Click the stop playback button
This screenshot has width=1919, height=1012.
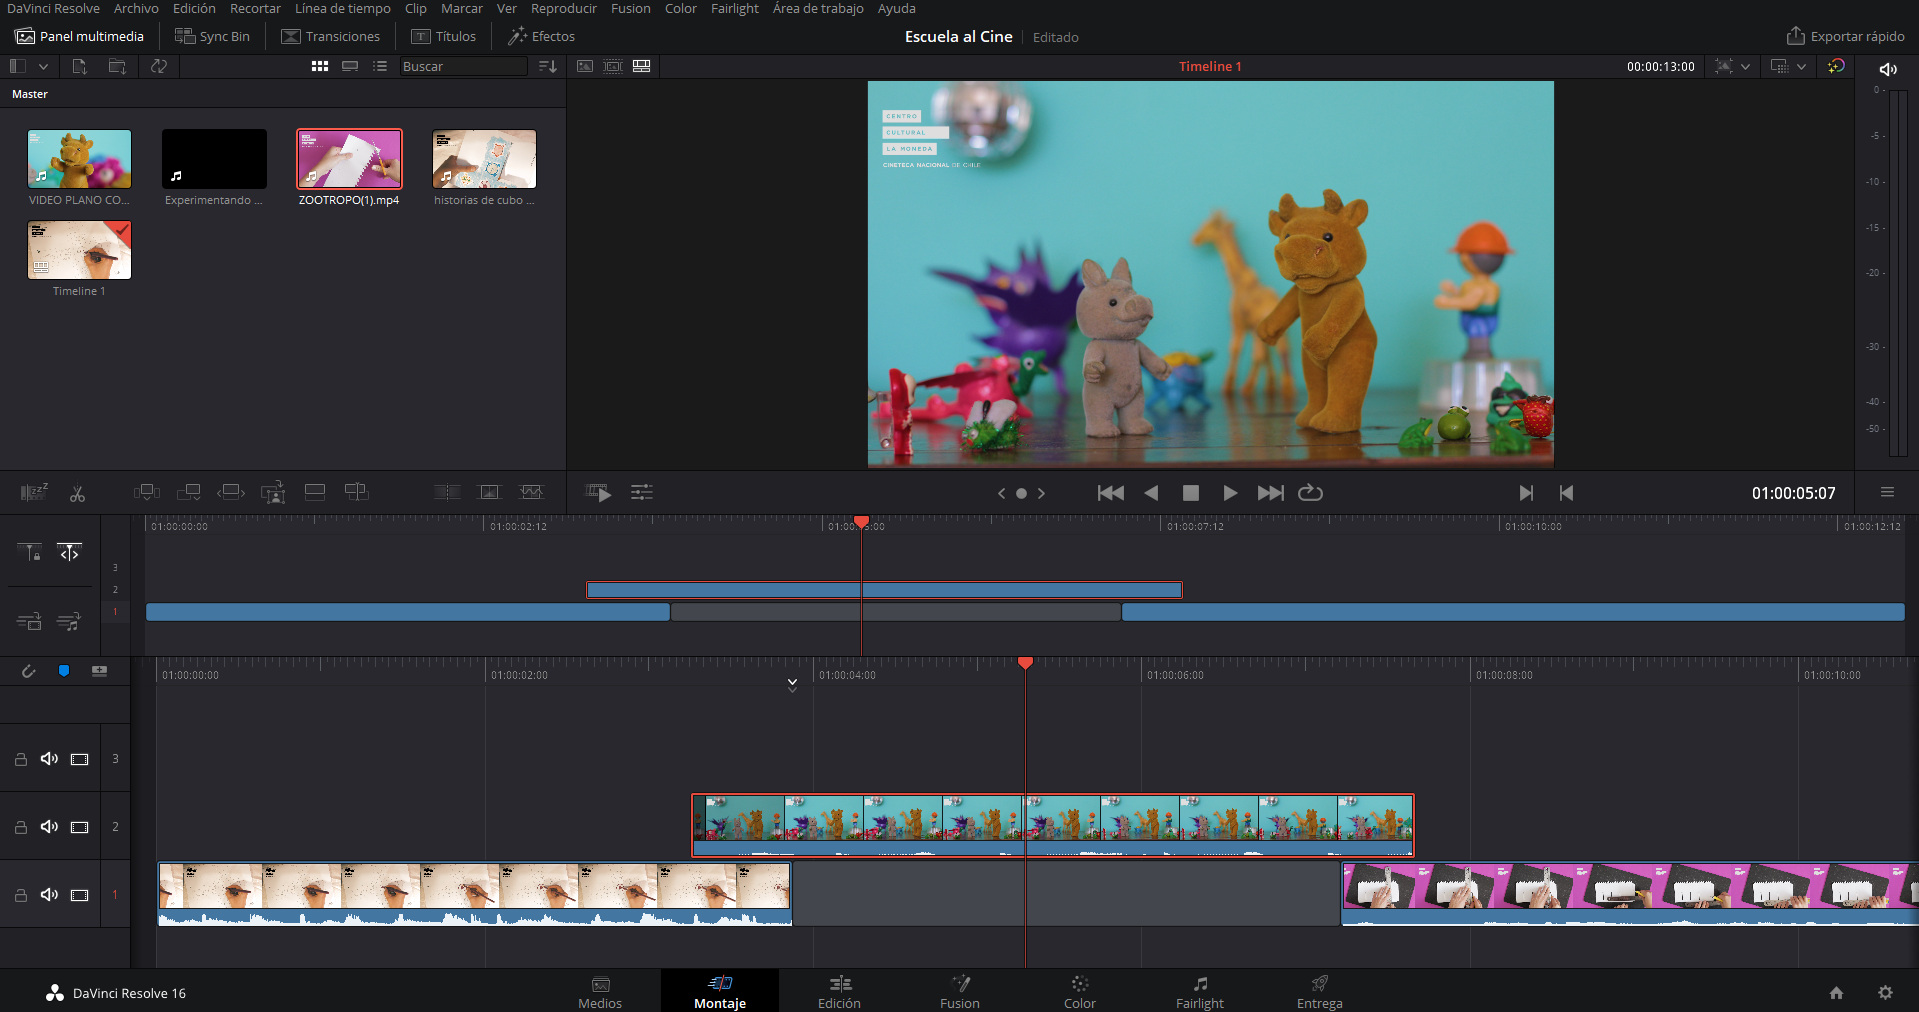(x=1190, y=493)
